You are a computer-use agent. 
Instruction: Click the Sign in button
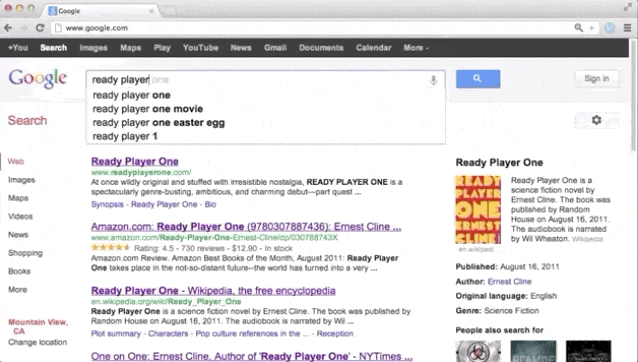596,79
